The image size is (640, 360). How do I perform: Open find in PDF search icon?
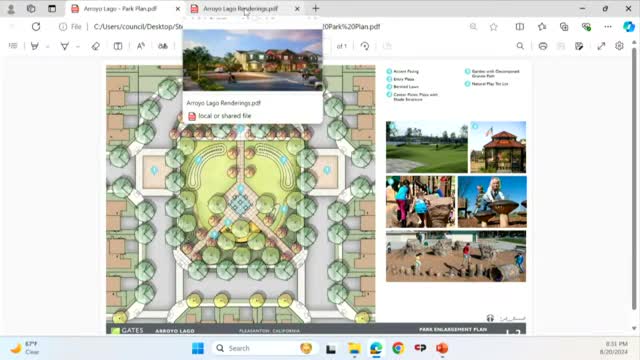(520, 46)
